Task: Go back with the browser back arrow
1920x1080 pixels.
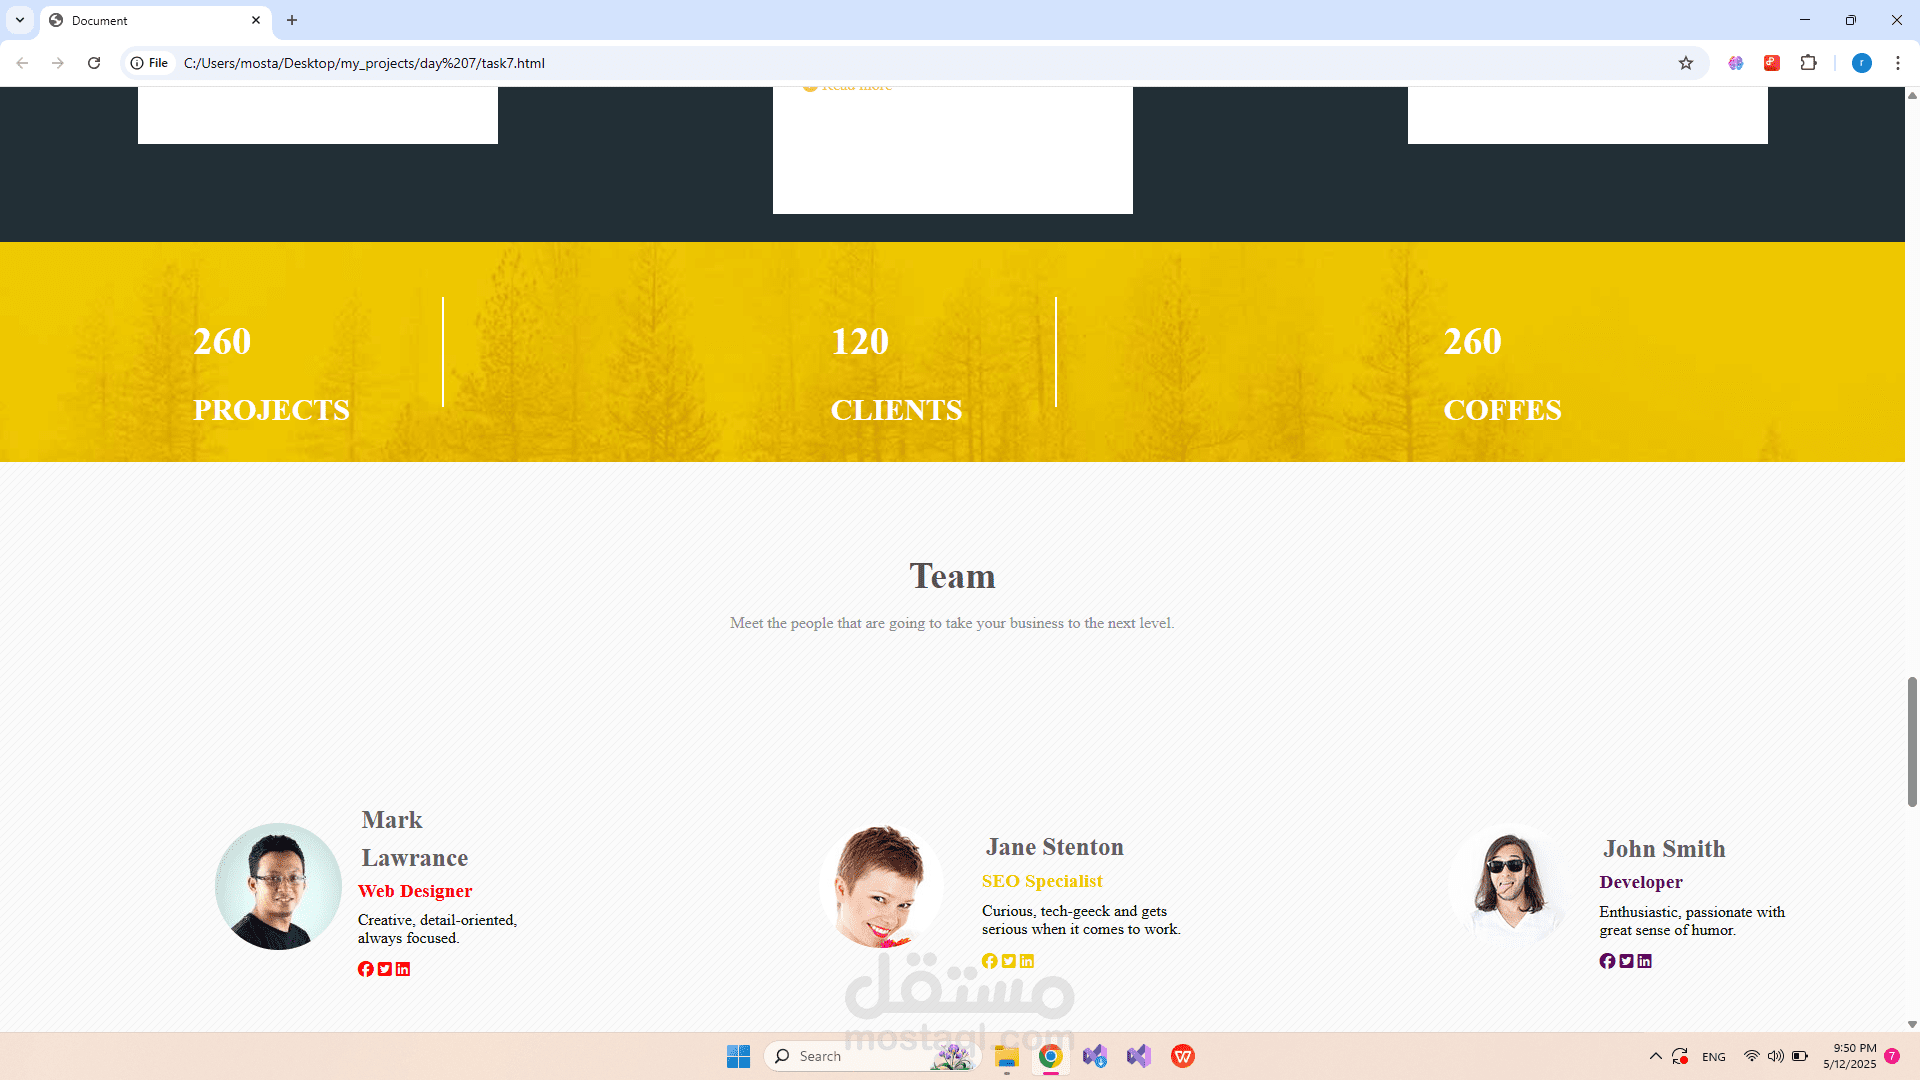Action: point(22,63)
